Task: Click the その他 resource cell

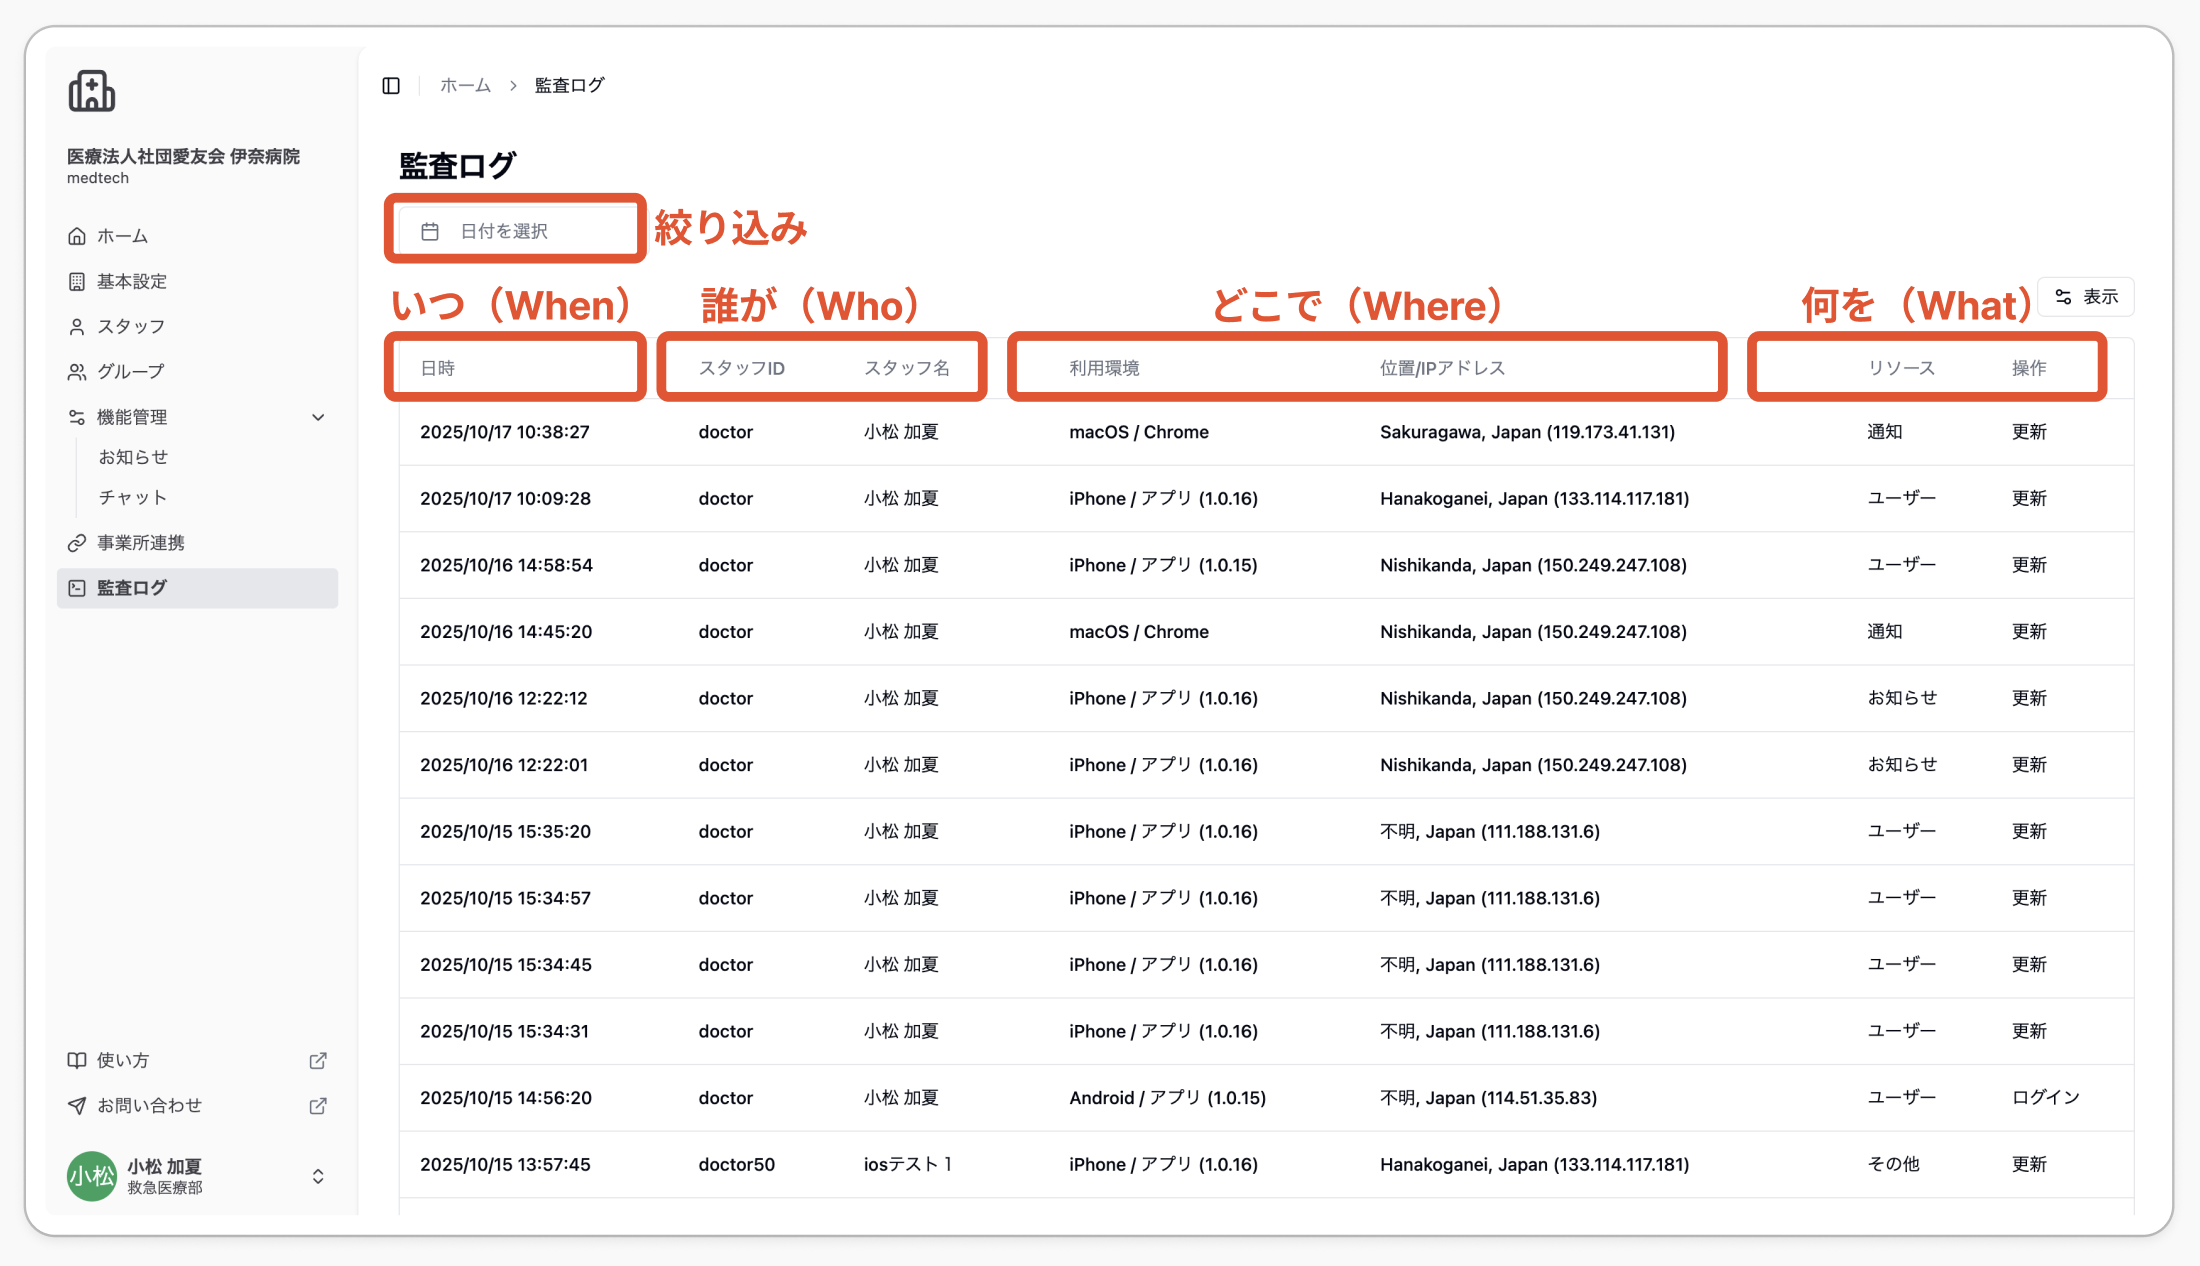Action: click(x=1893, y=1164)
